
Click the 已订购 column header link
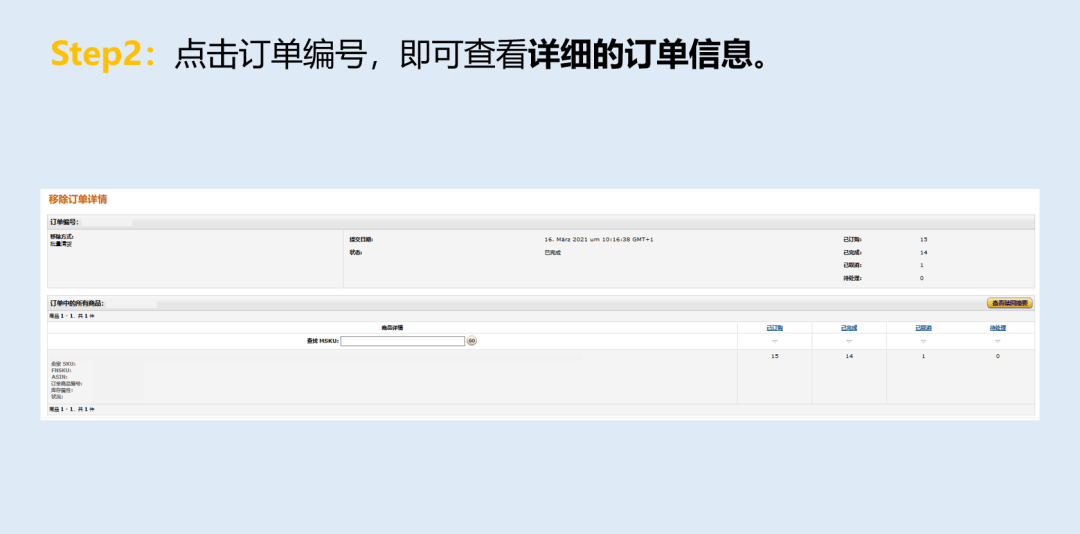(x=774, y=327)
